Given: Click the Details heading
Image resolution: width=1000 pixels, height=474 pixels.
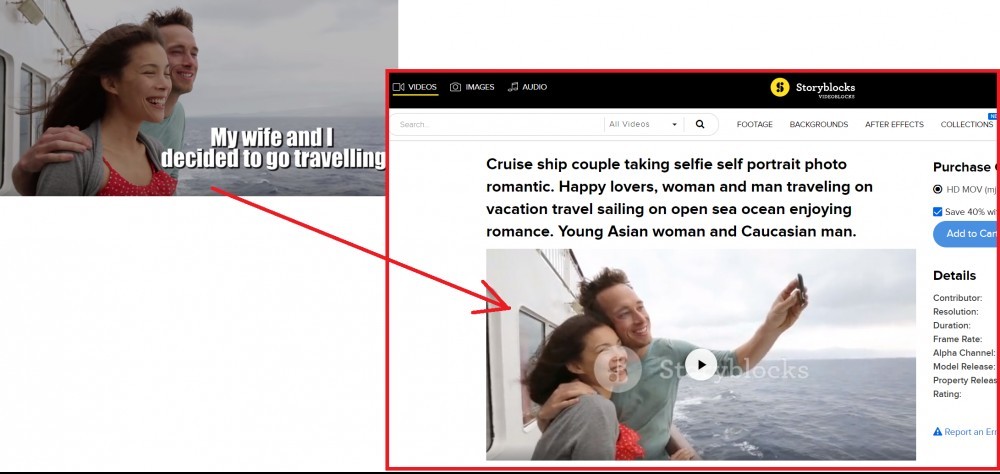Looking at the screenshot, I should pos(954,276).
